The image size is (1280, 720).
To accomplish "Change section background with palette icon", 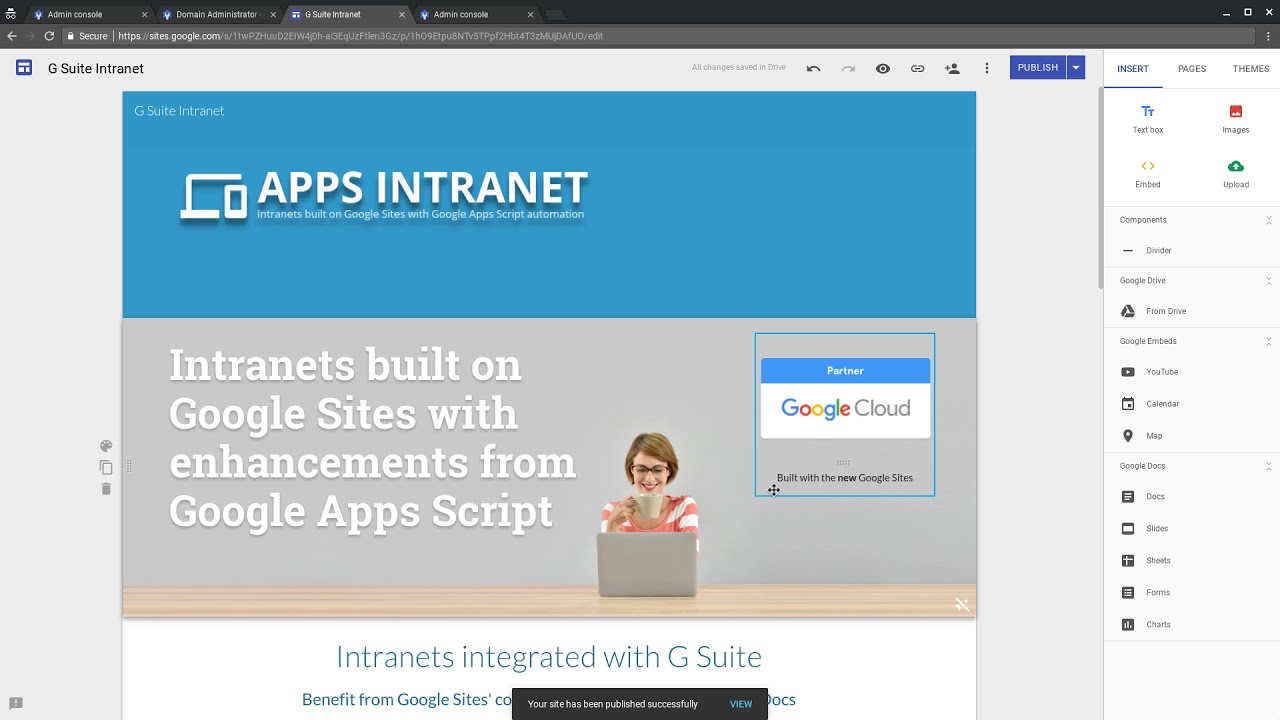I will (106, 446).
